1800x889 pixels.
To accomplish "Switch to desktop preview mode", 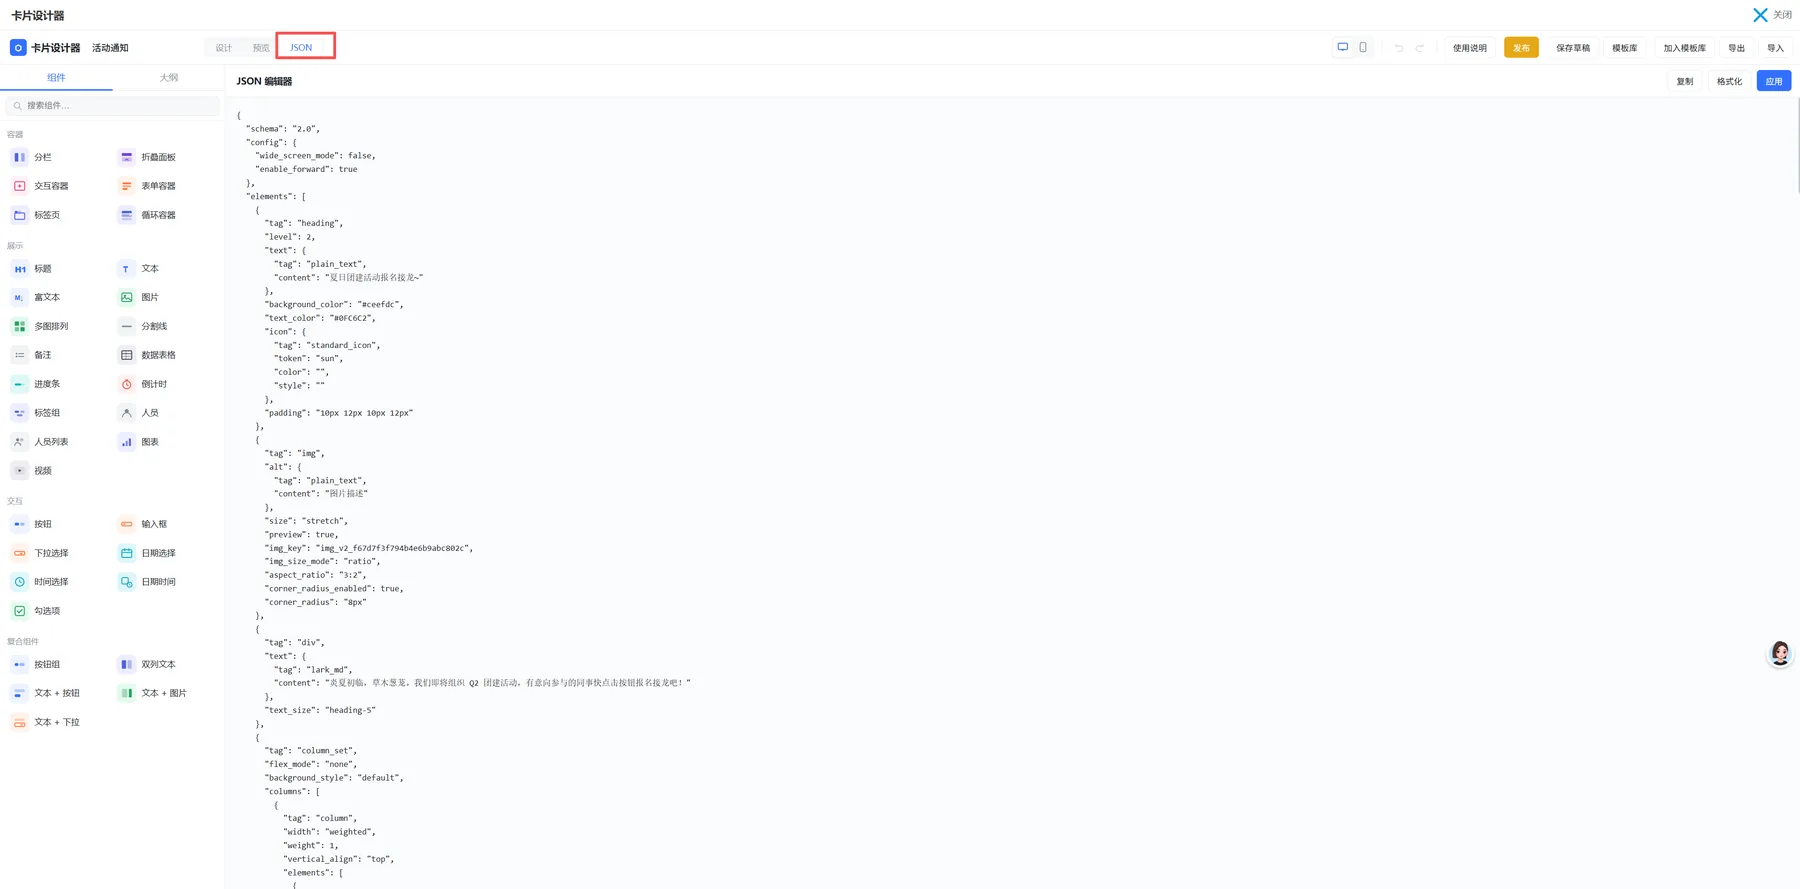I will coord(1343,47).
